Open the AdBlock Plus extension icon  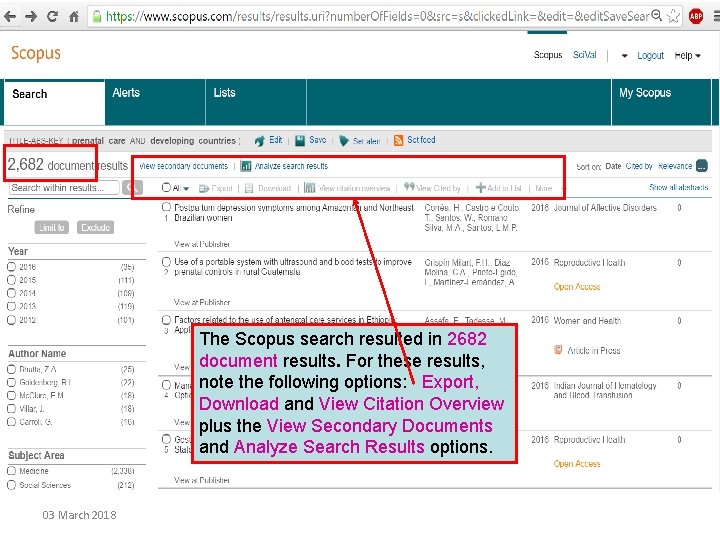pos(696,17)
